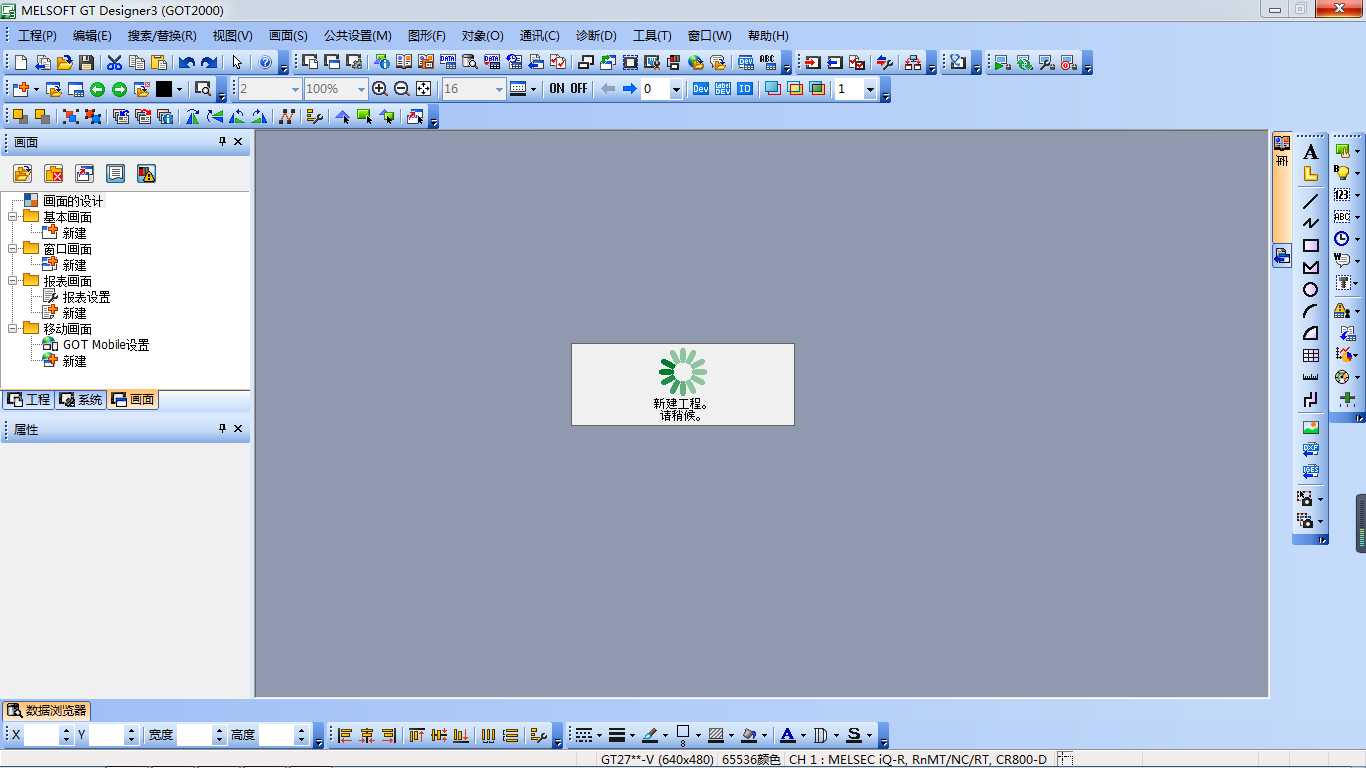
Task: Select the Rectangle drawing tool
Action: [1311, 245]
